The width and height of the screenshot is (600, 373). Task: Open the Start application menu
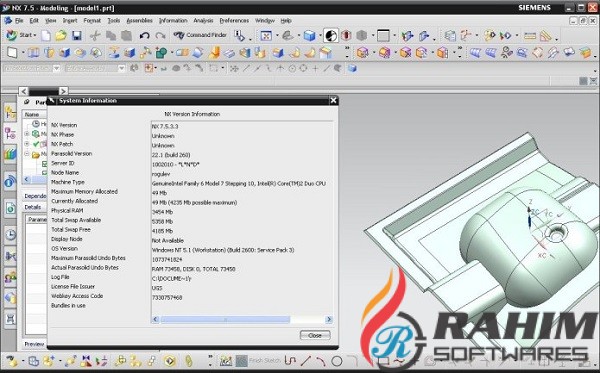21,35
